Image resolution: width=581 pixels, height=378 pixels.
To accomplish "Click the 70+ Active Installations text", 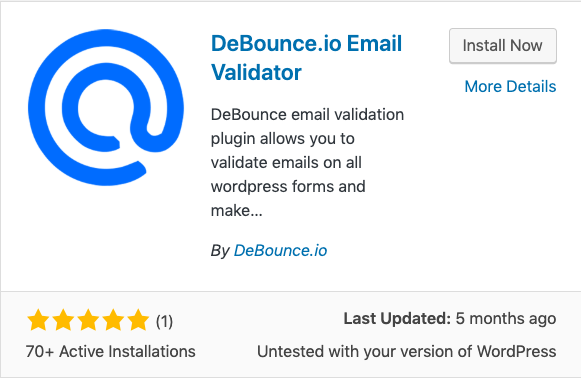I will (x=110, y=351).
